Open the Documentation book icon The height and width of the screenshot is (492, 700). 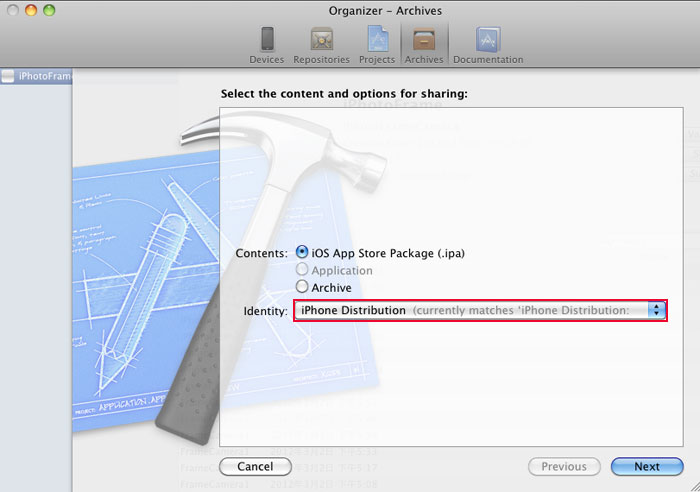488,39
